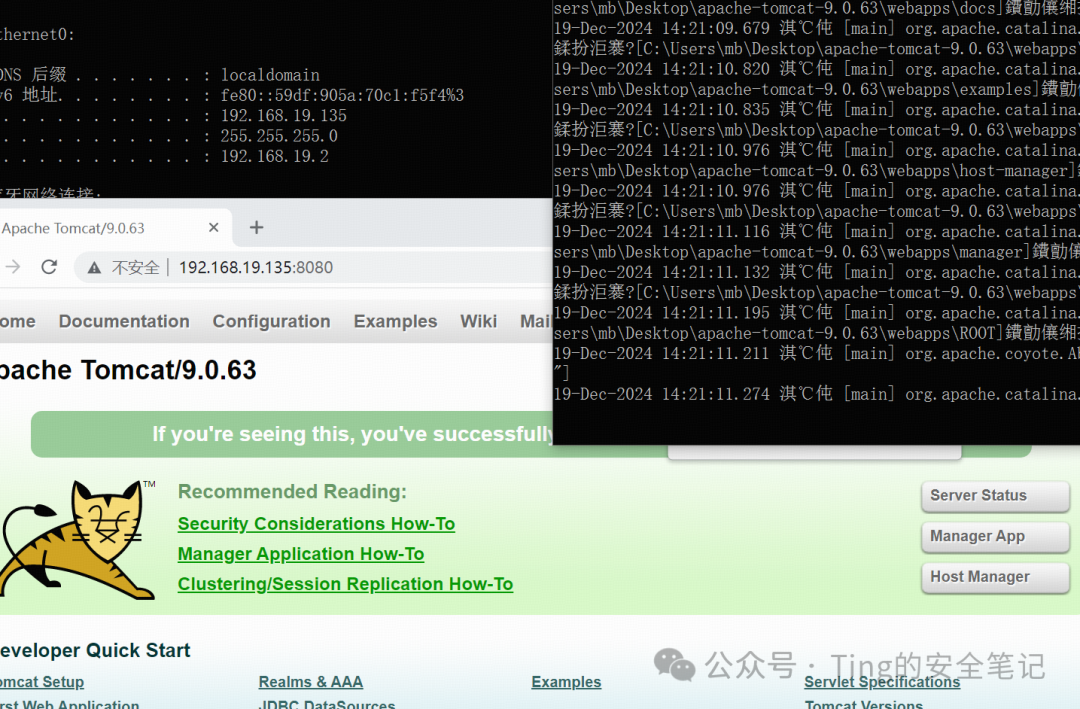
Task: Click the Recommended Reading heading
Action: click(x=292, y=491)
